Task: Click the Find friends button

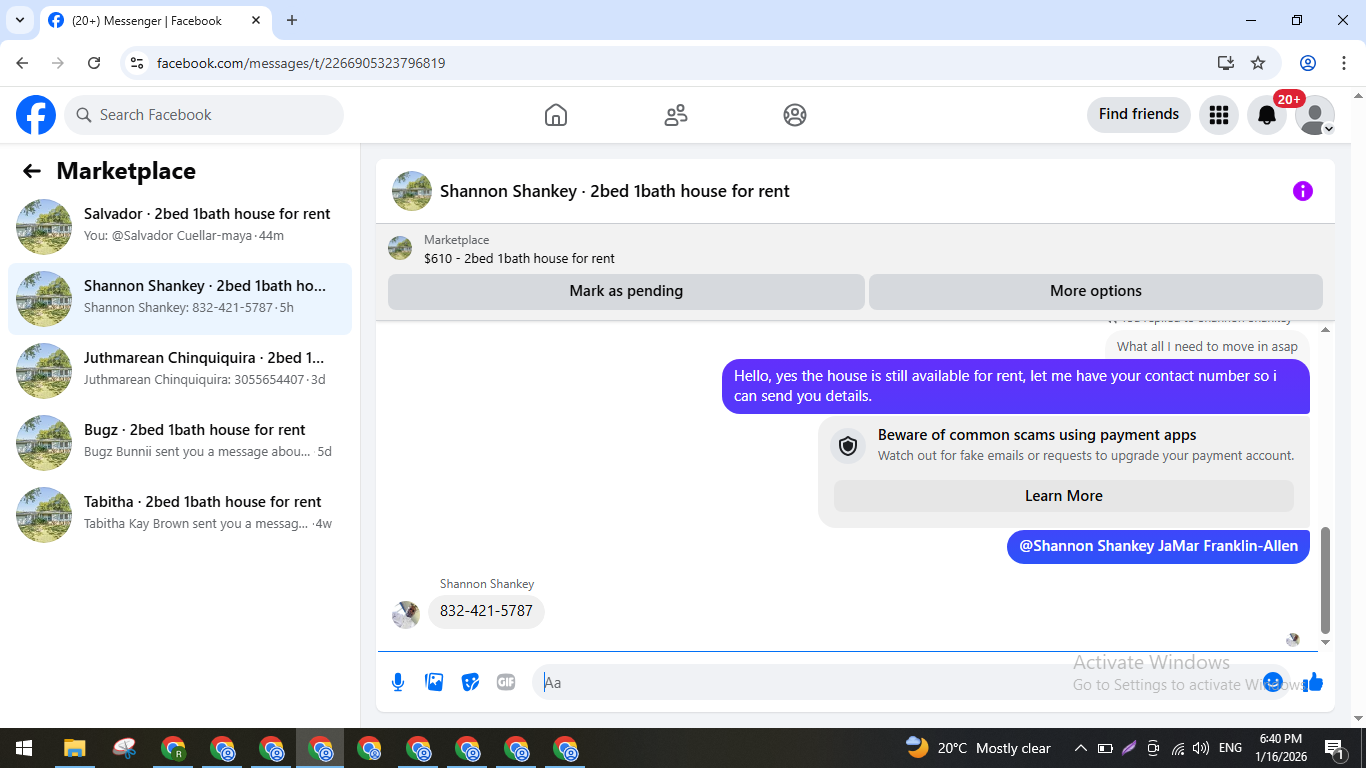Action: pos(1139,114)
